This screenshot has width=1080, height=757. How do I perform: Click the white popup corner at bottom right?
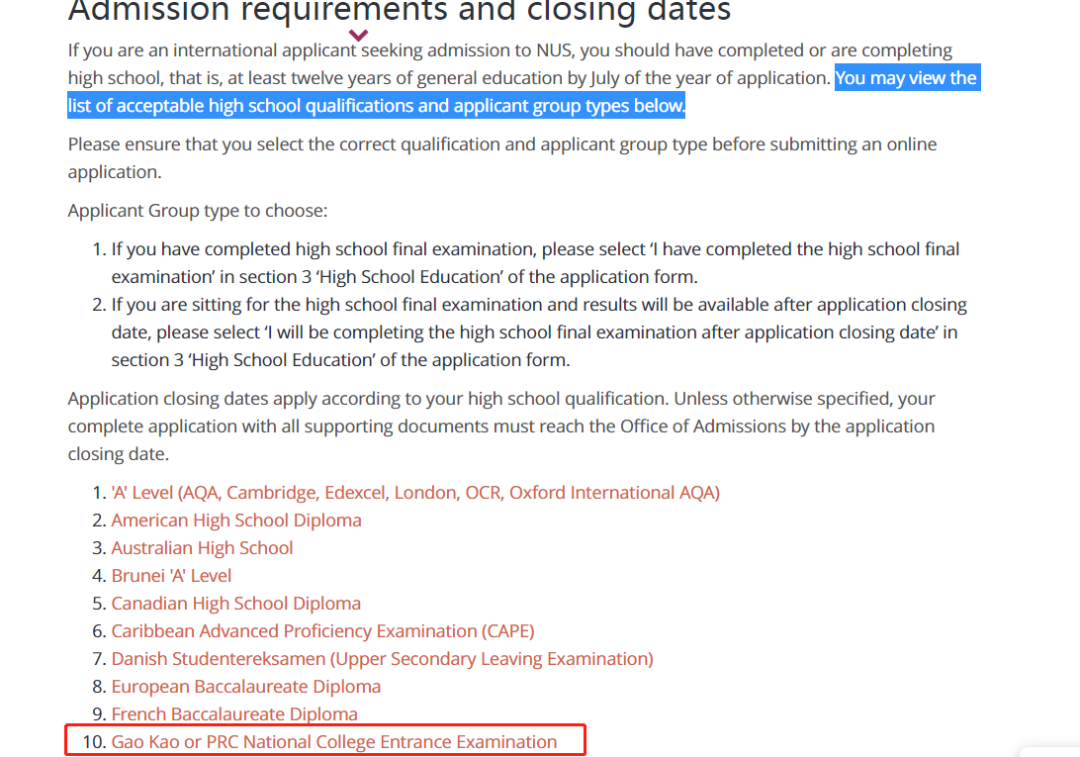click(1050, 751)
